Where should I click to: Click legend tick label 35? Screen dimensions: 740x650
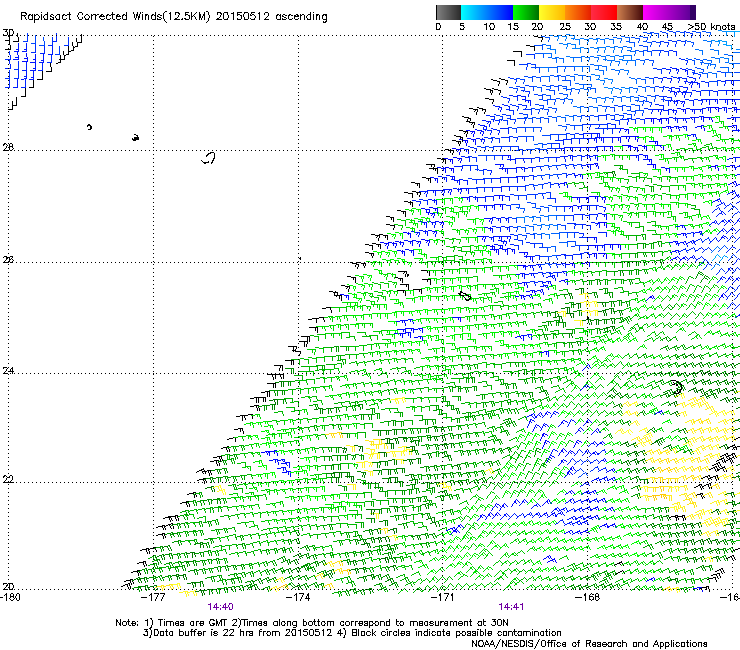click(x=616, y=26)
